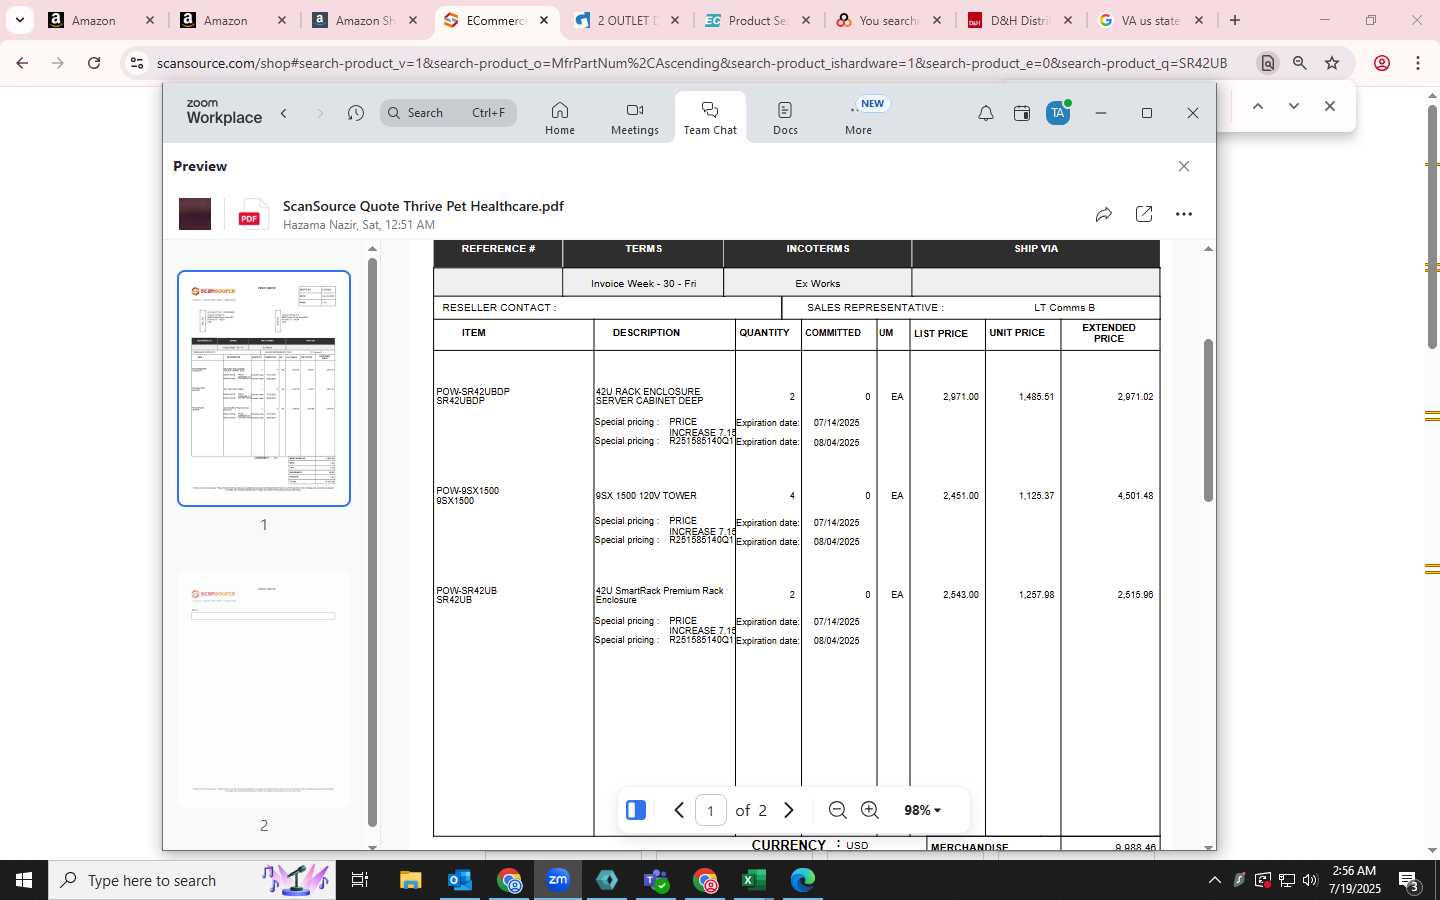Reload the ScanSource page
This screenshot has height=900, width=1440.
coord(94,63)
